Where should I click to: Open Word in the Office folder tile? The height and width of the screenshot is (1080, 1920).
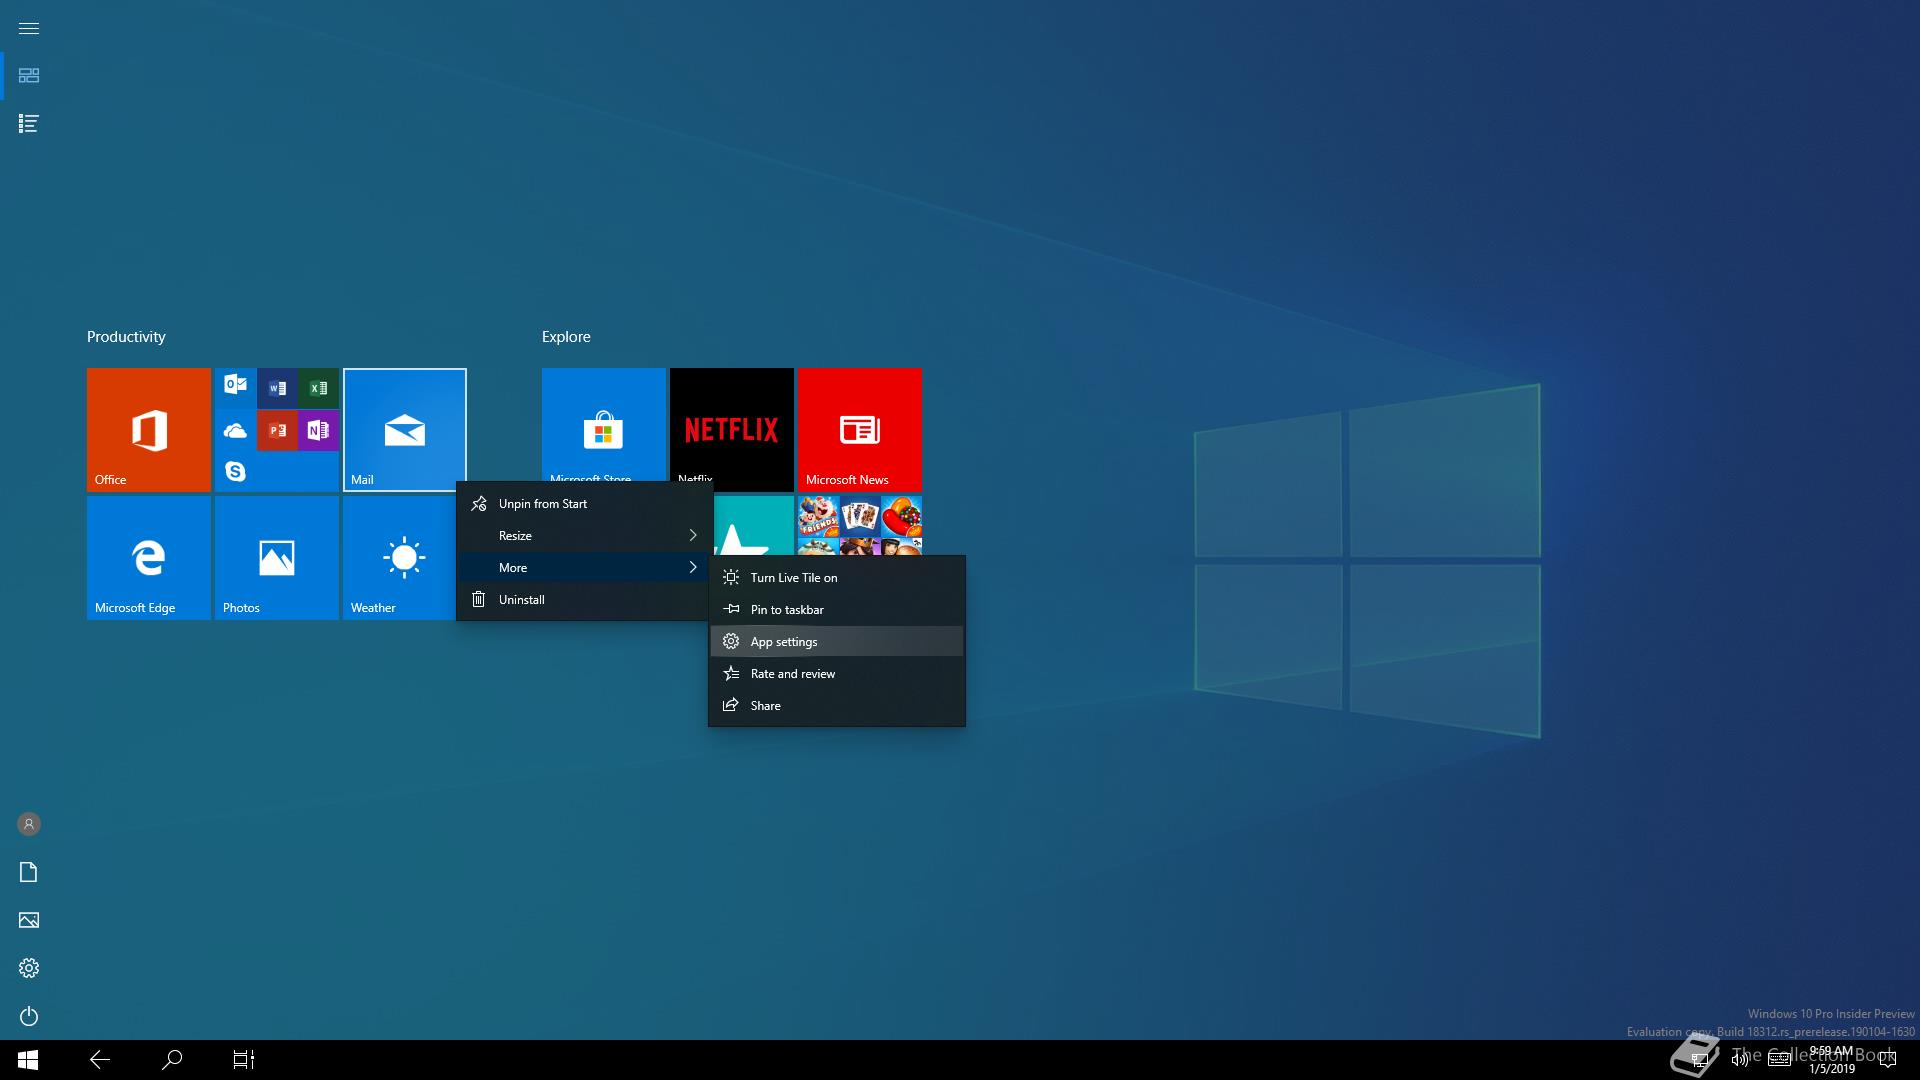point(277,388)
